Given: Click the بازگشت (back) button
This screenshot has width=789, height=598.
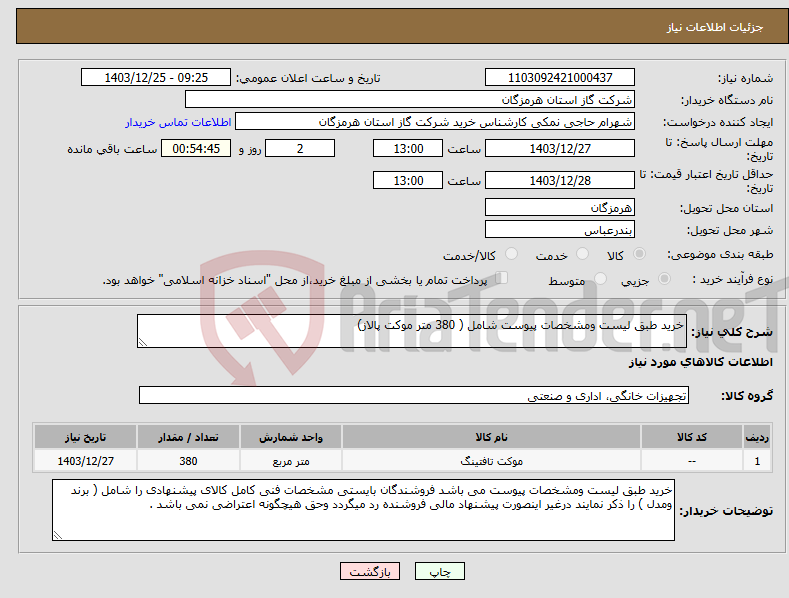Looking at the screenshot, I should click(370, 572).
